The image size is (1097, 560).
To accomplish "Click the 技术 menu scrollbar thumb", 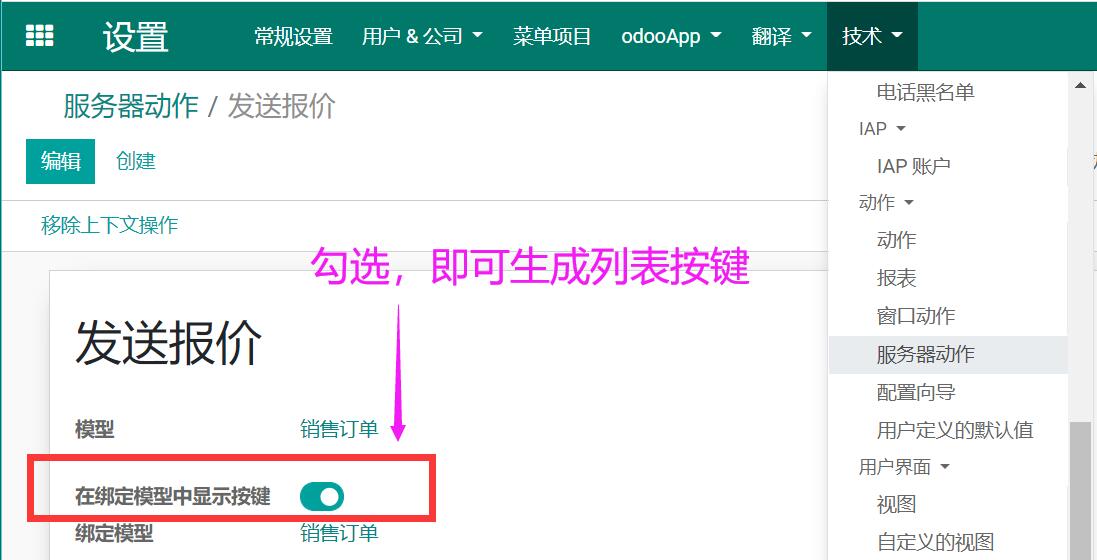I will pos(1081,490).
